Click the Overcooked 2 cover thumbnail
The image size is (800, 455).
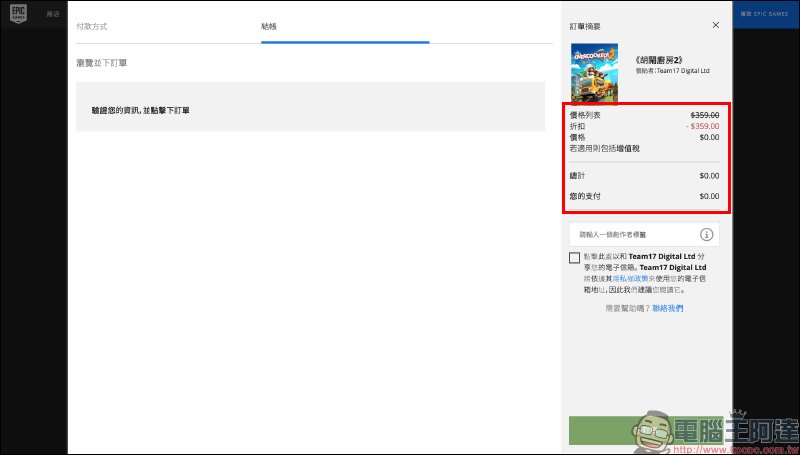click(x=593, y=72)
